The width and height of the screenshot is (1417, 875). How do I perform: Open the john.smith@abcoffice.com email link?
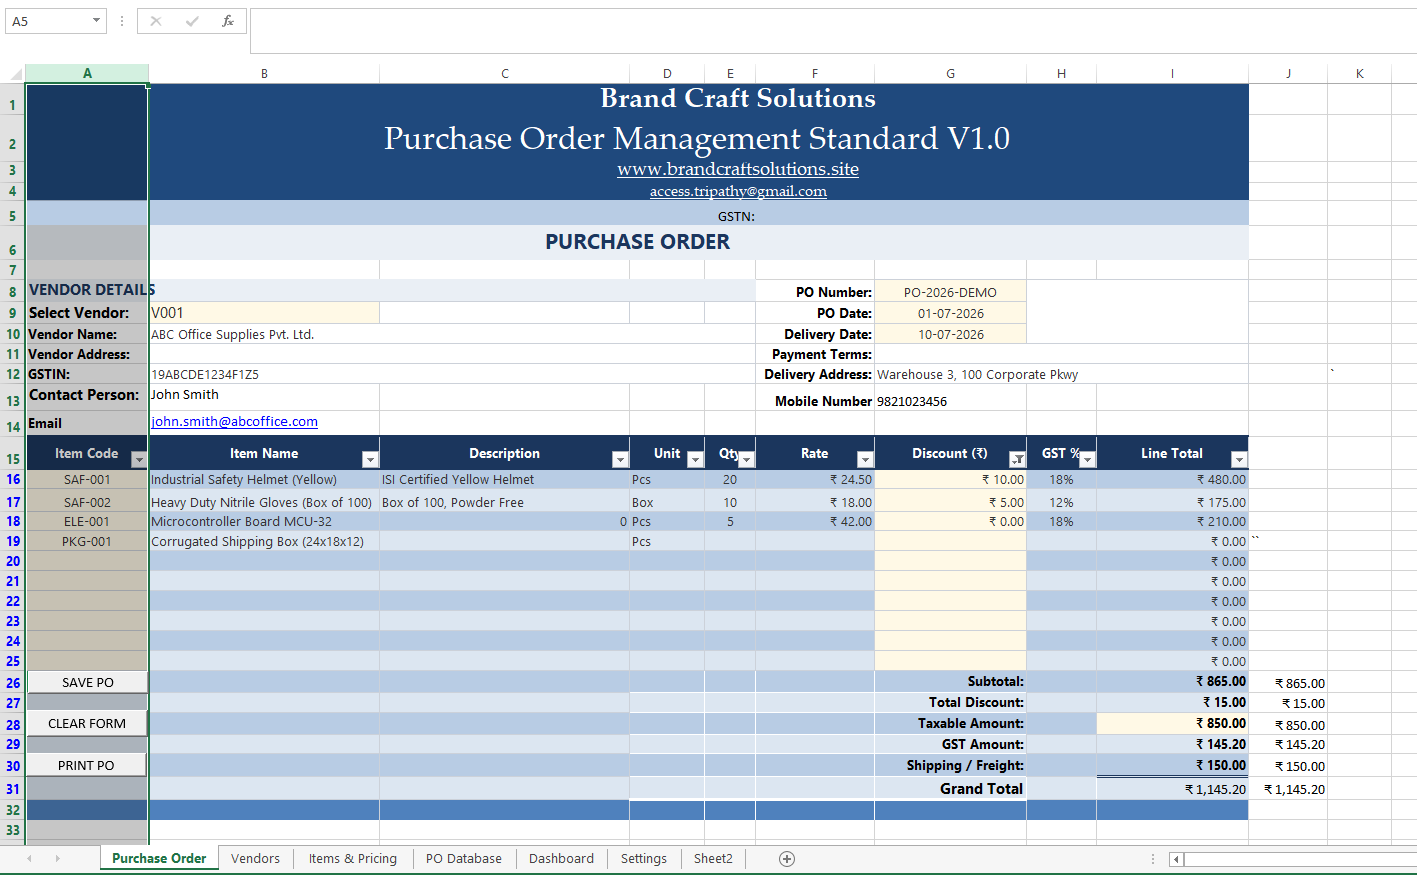pyautogui.click(x=234, y=422)
